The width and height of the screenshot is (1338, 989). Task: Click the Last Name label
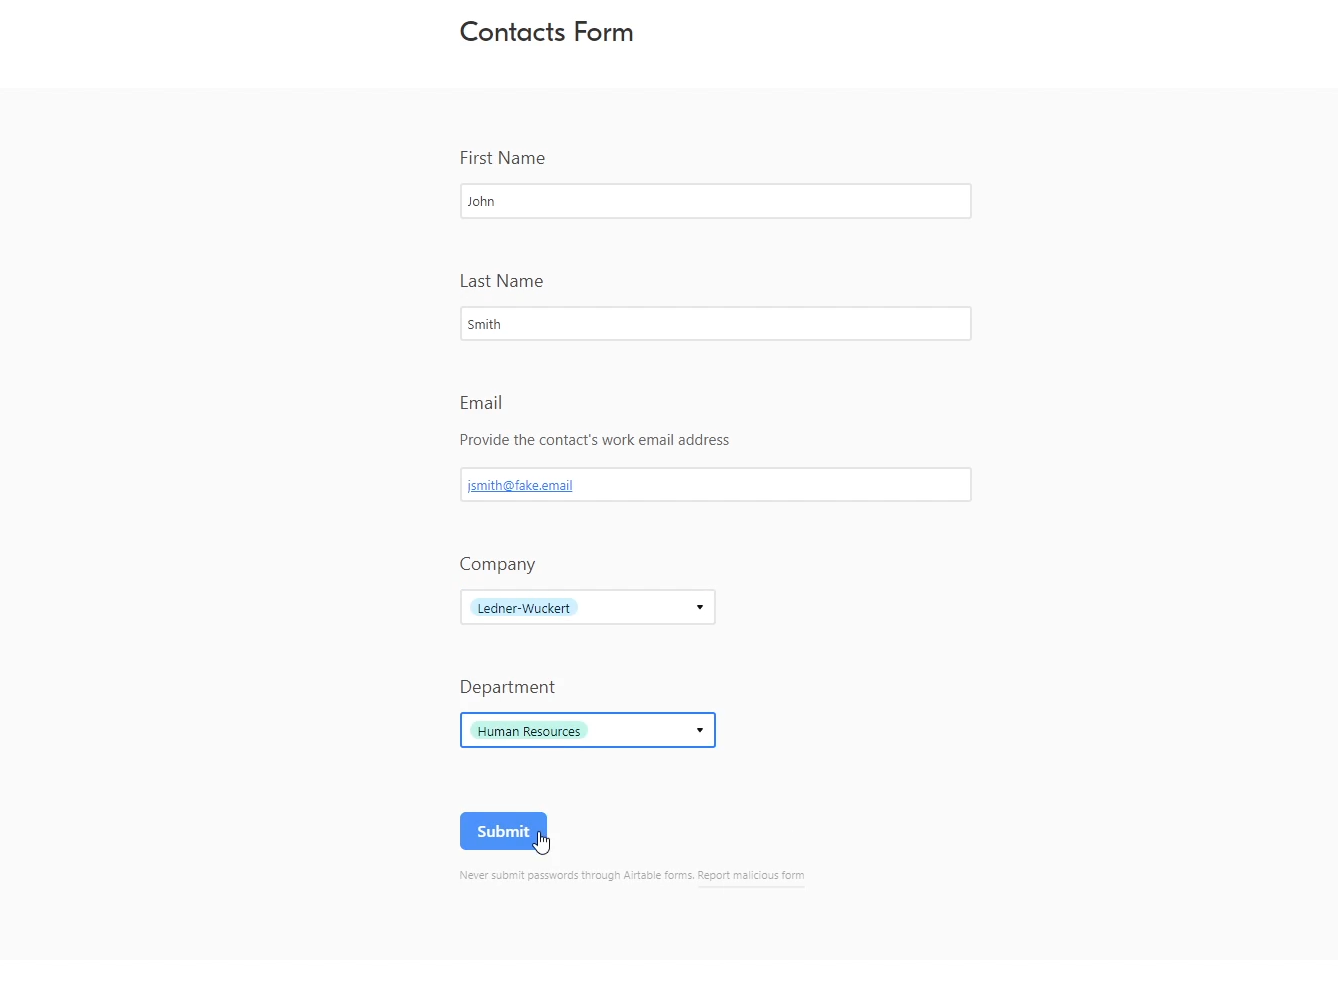[x=501, y=281]
